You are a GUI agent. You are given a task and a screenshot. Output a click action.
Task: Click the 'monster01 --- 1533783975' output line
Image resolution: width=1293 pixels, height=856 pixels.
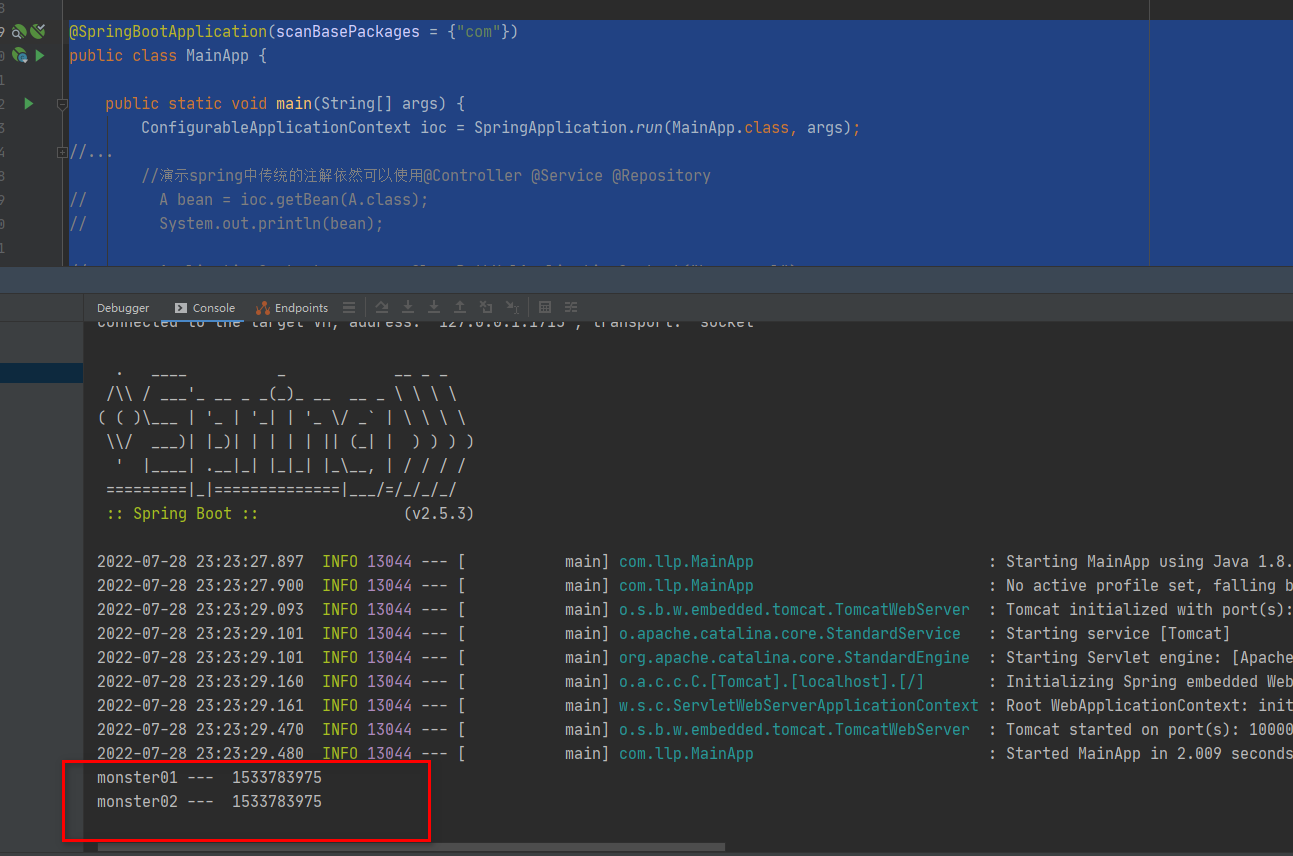point(209,778)
